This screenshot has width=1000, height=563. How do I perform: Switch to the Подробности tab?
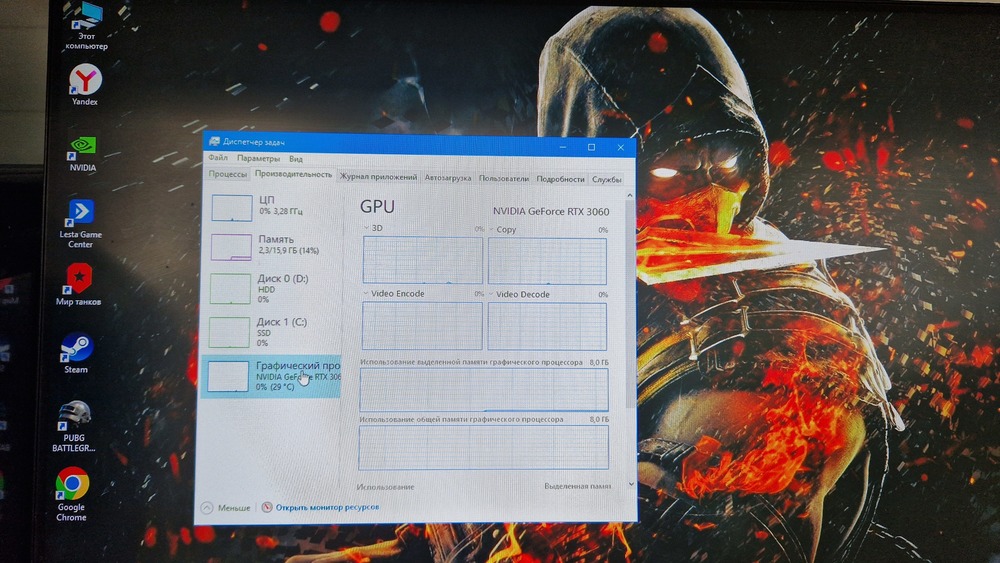(x=560, y=179)
